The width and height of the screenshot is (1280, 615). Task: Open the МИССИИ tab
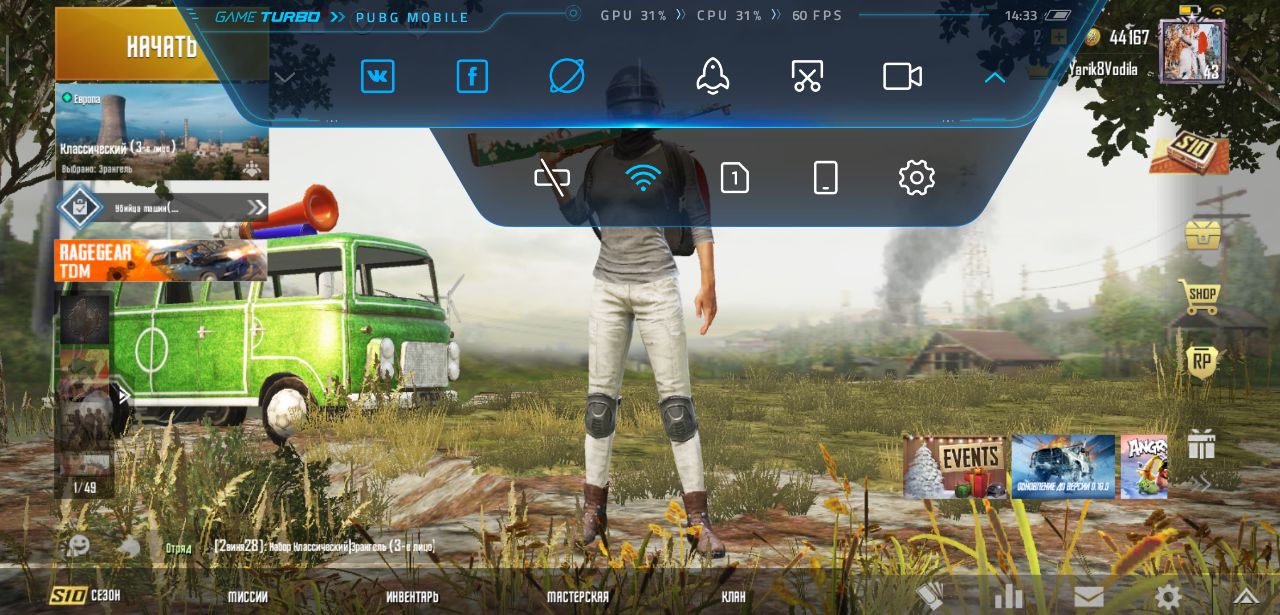pos(247,597)
